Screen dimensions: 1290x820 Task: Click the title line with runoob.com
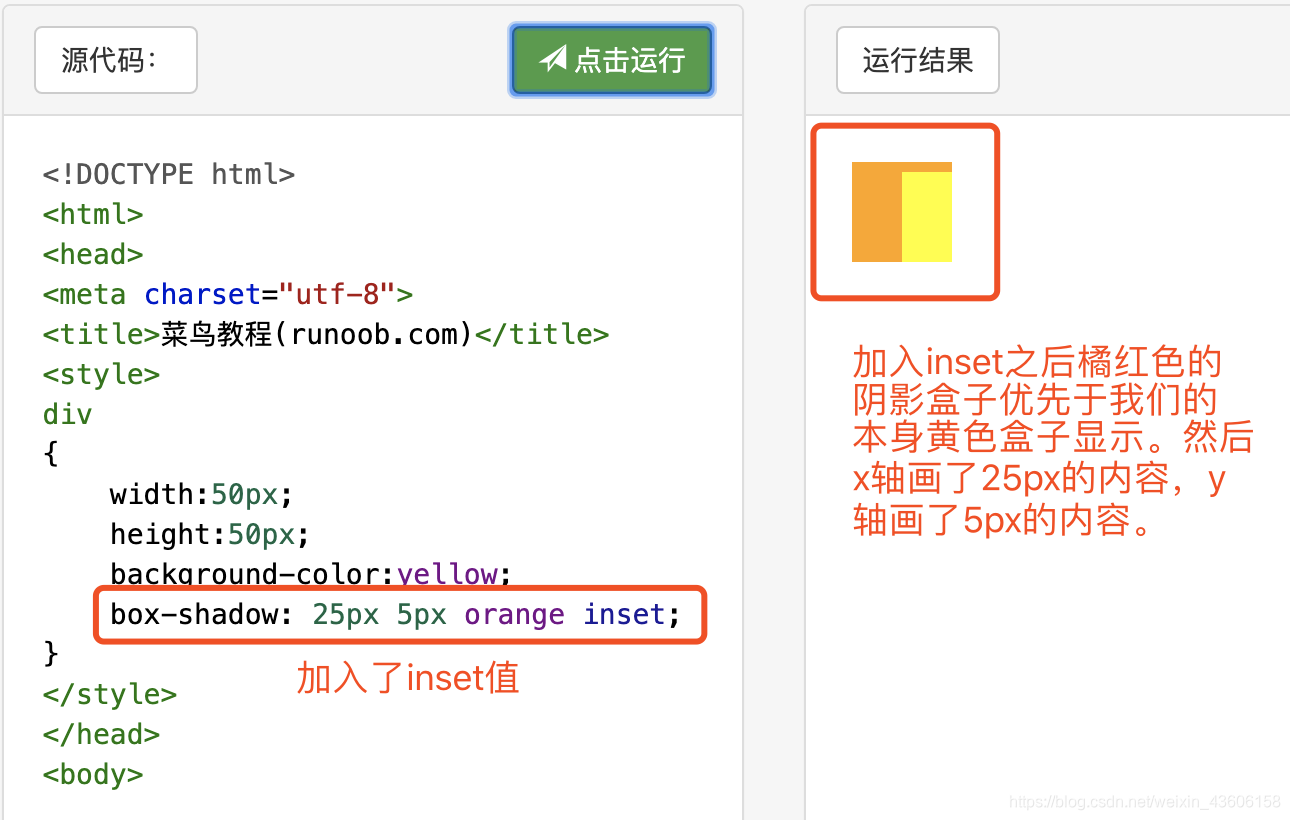(326, 334)
